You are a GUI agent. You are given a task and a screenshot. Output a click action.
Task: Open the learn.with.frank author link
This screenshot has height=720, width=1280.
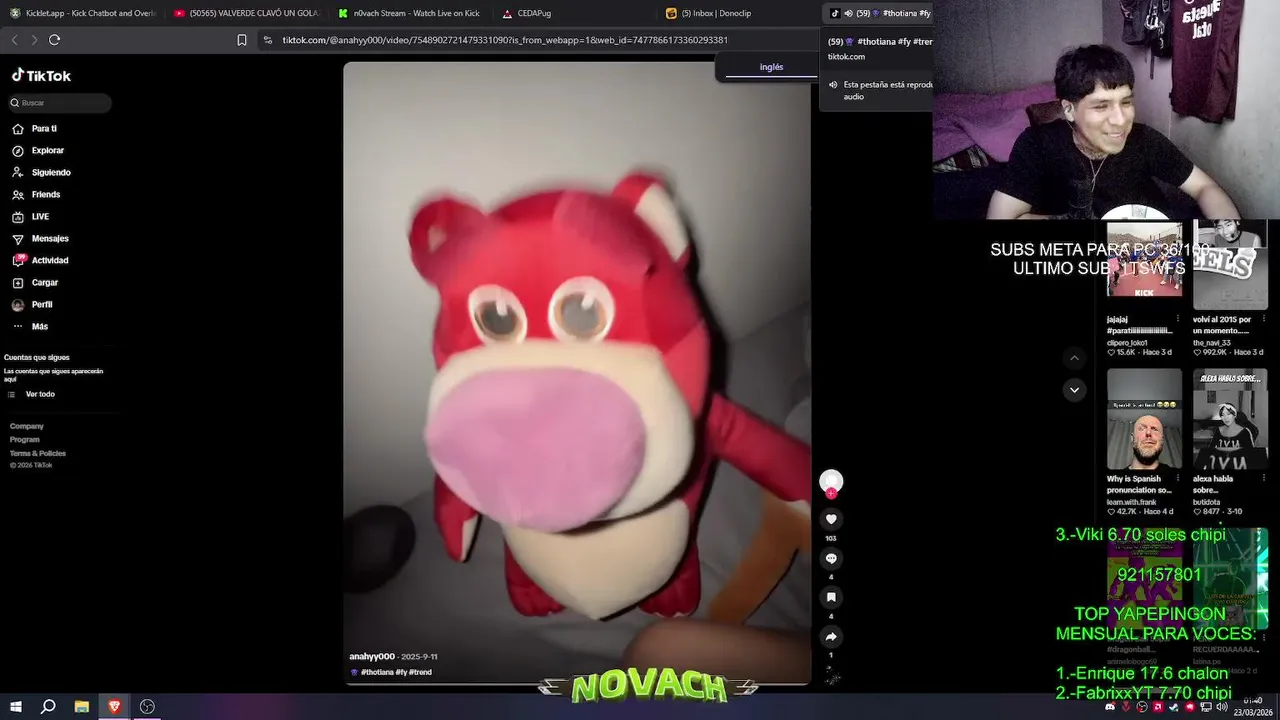(x=1132, y=502)
